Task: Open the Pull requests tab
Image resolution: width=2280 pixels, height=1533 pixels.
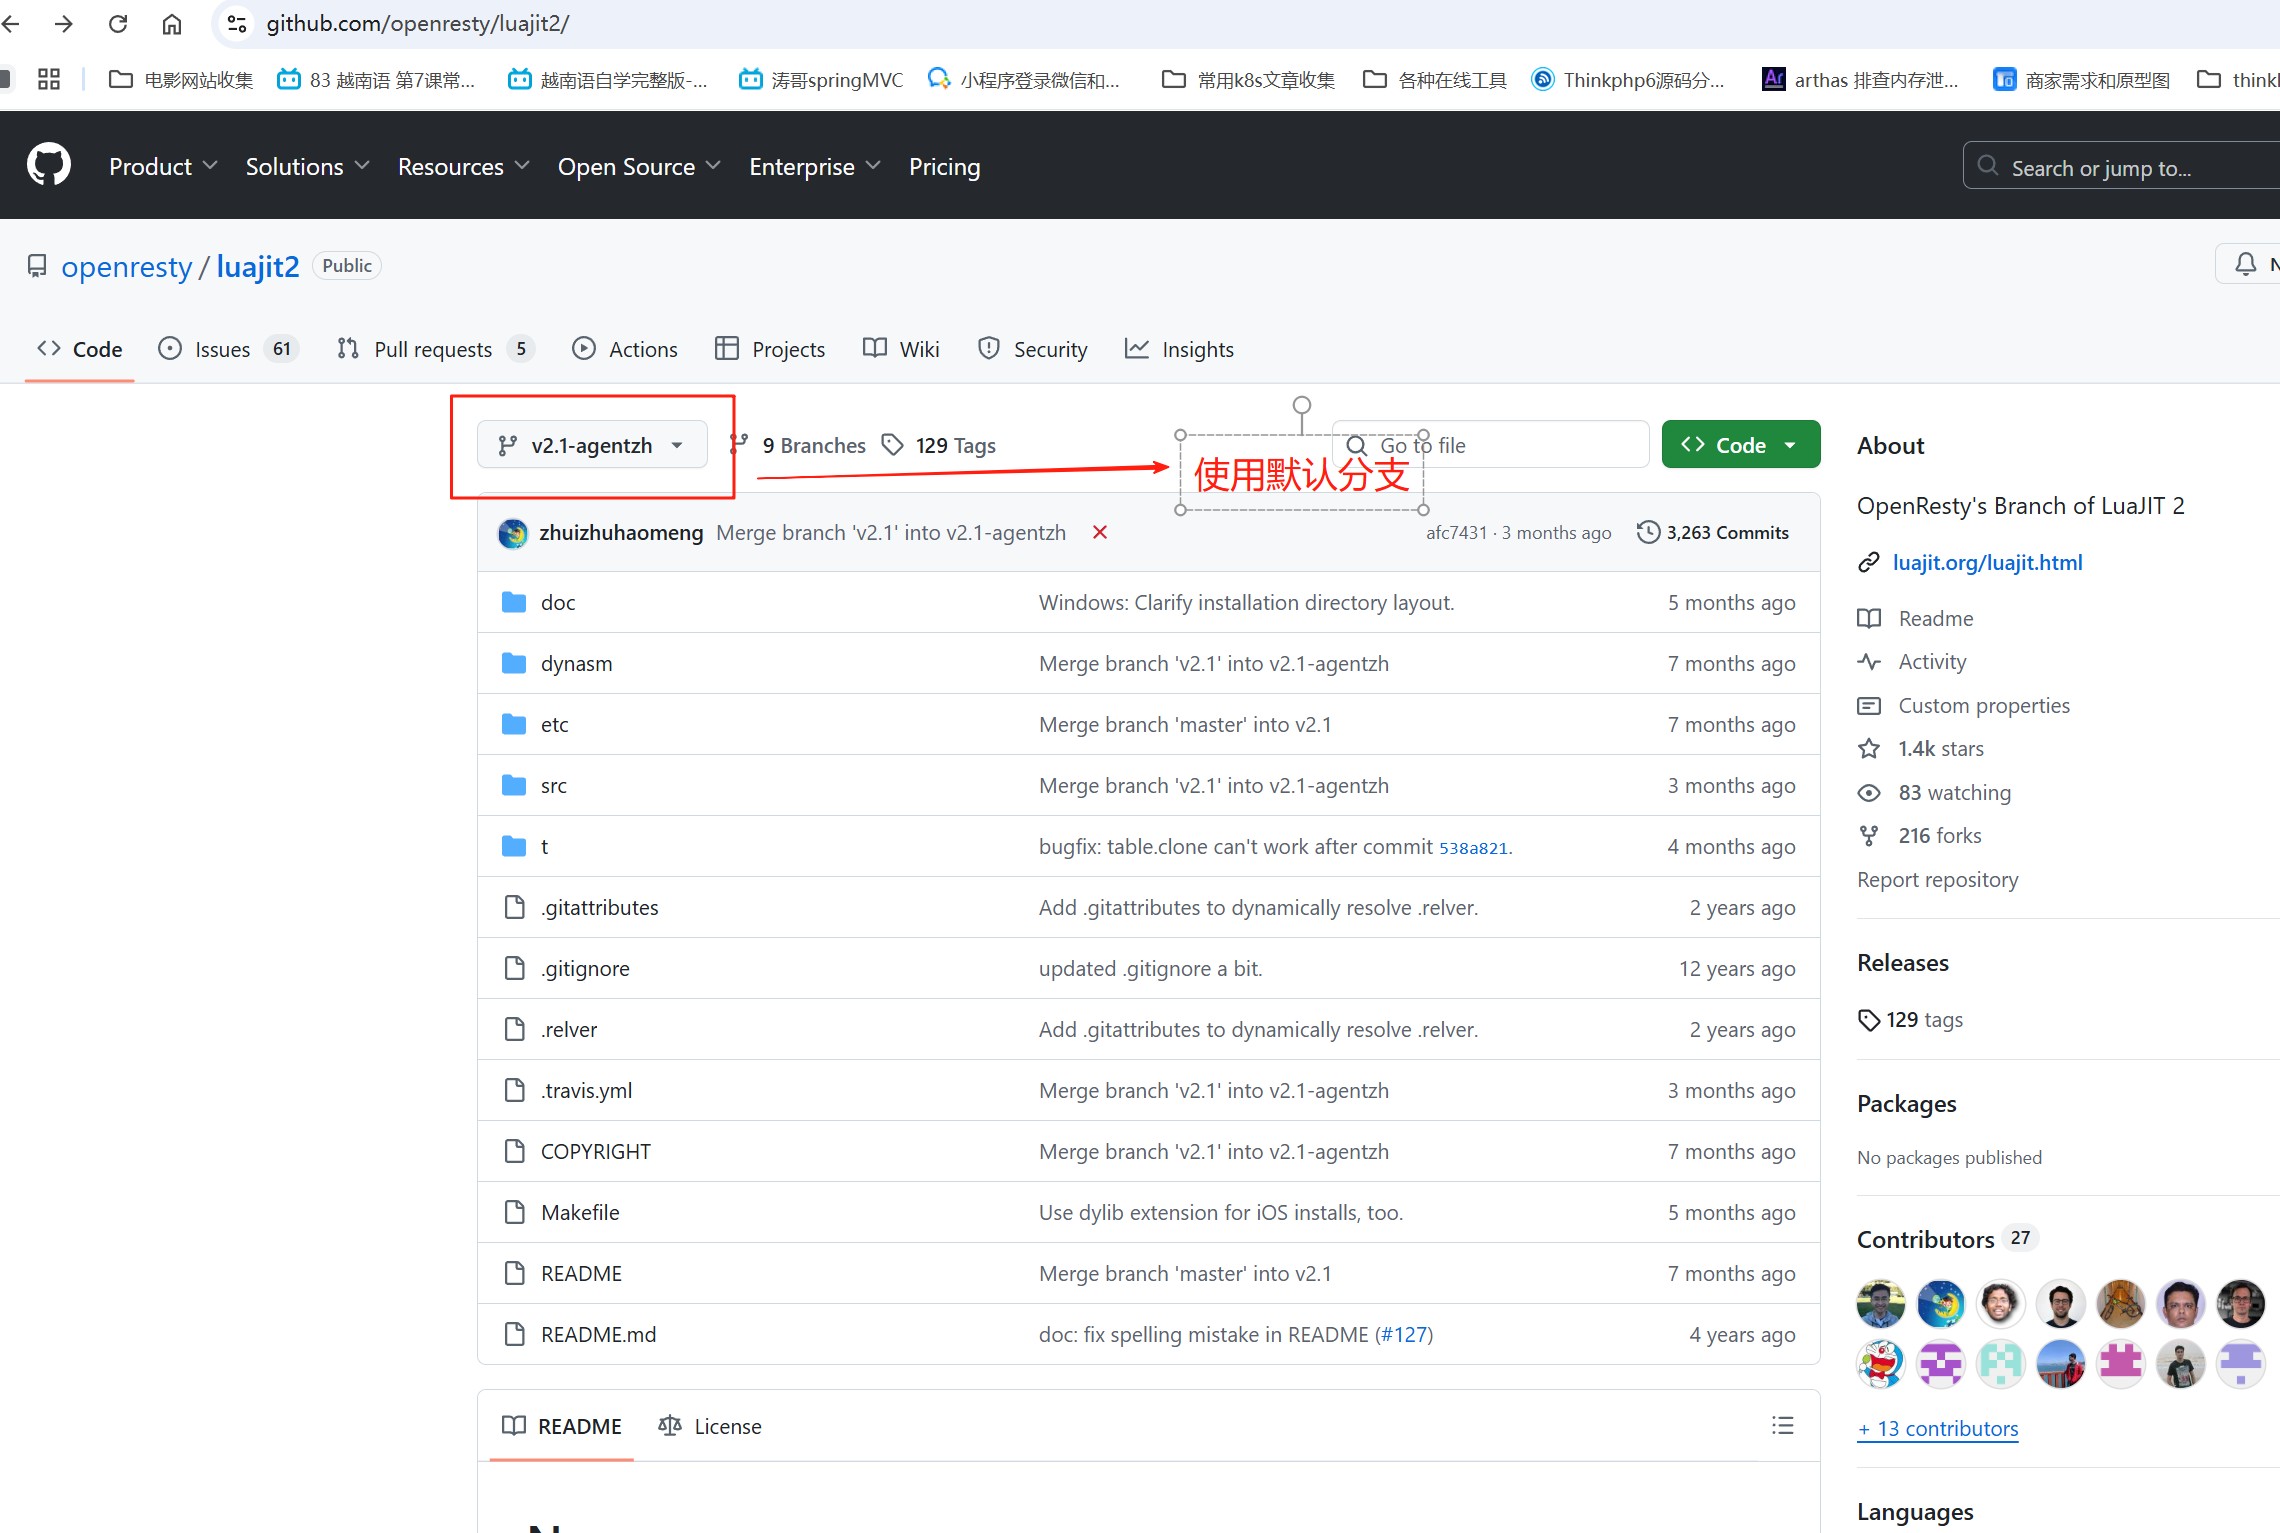Action: coord(432,349)
